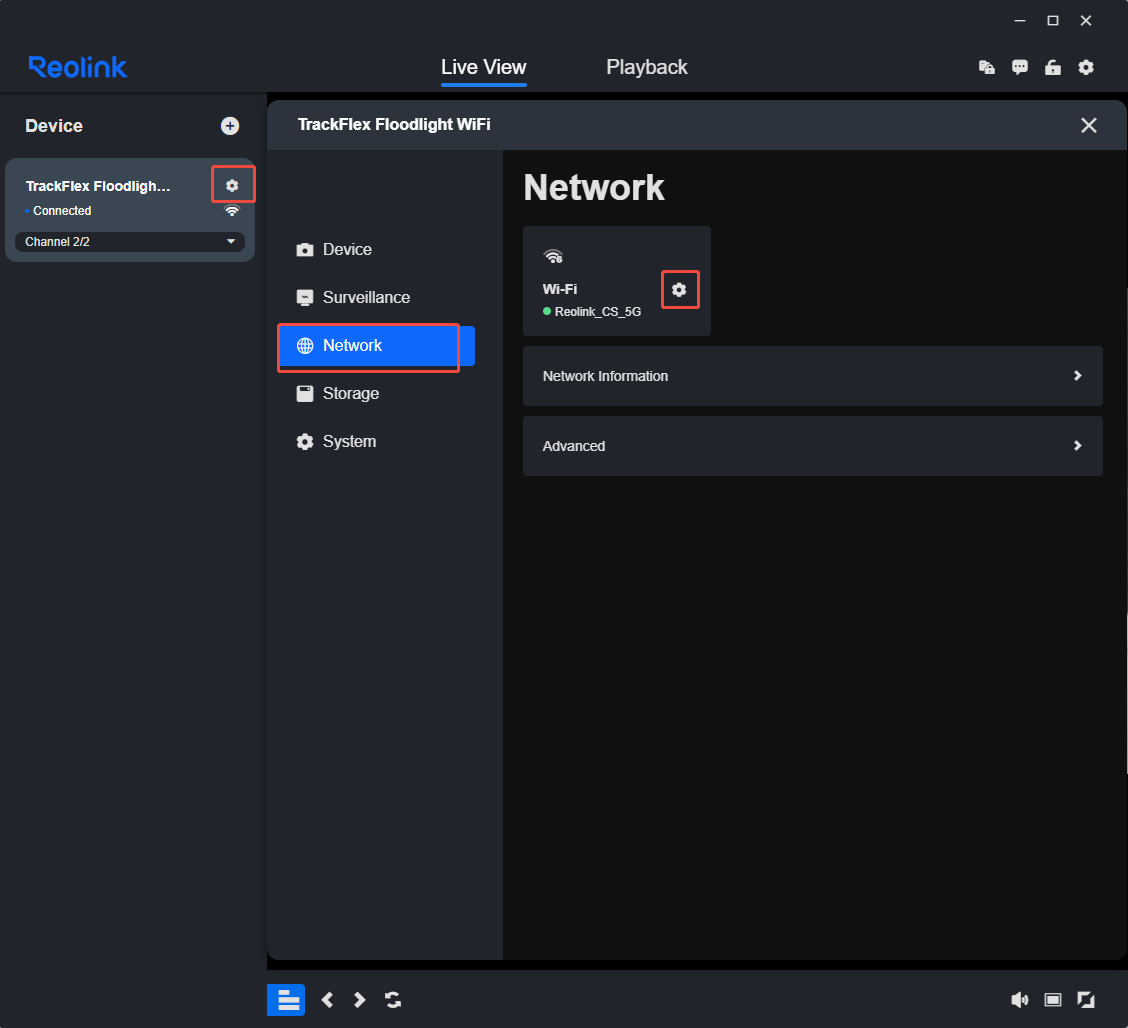Click the Wi-Fi signal icon in the Wi-Fi card
The height and width of the screenshot is (1028, 1128).
click(552, 256)
